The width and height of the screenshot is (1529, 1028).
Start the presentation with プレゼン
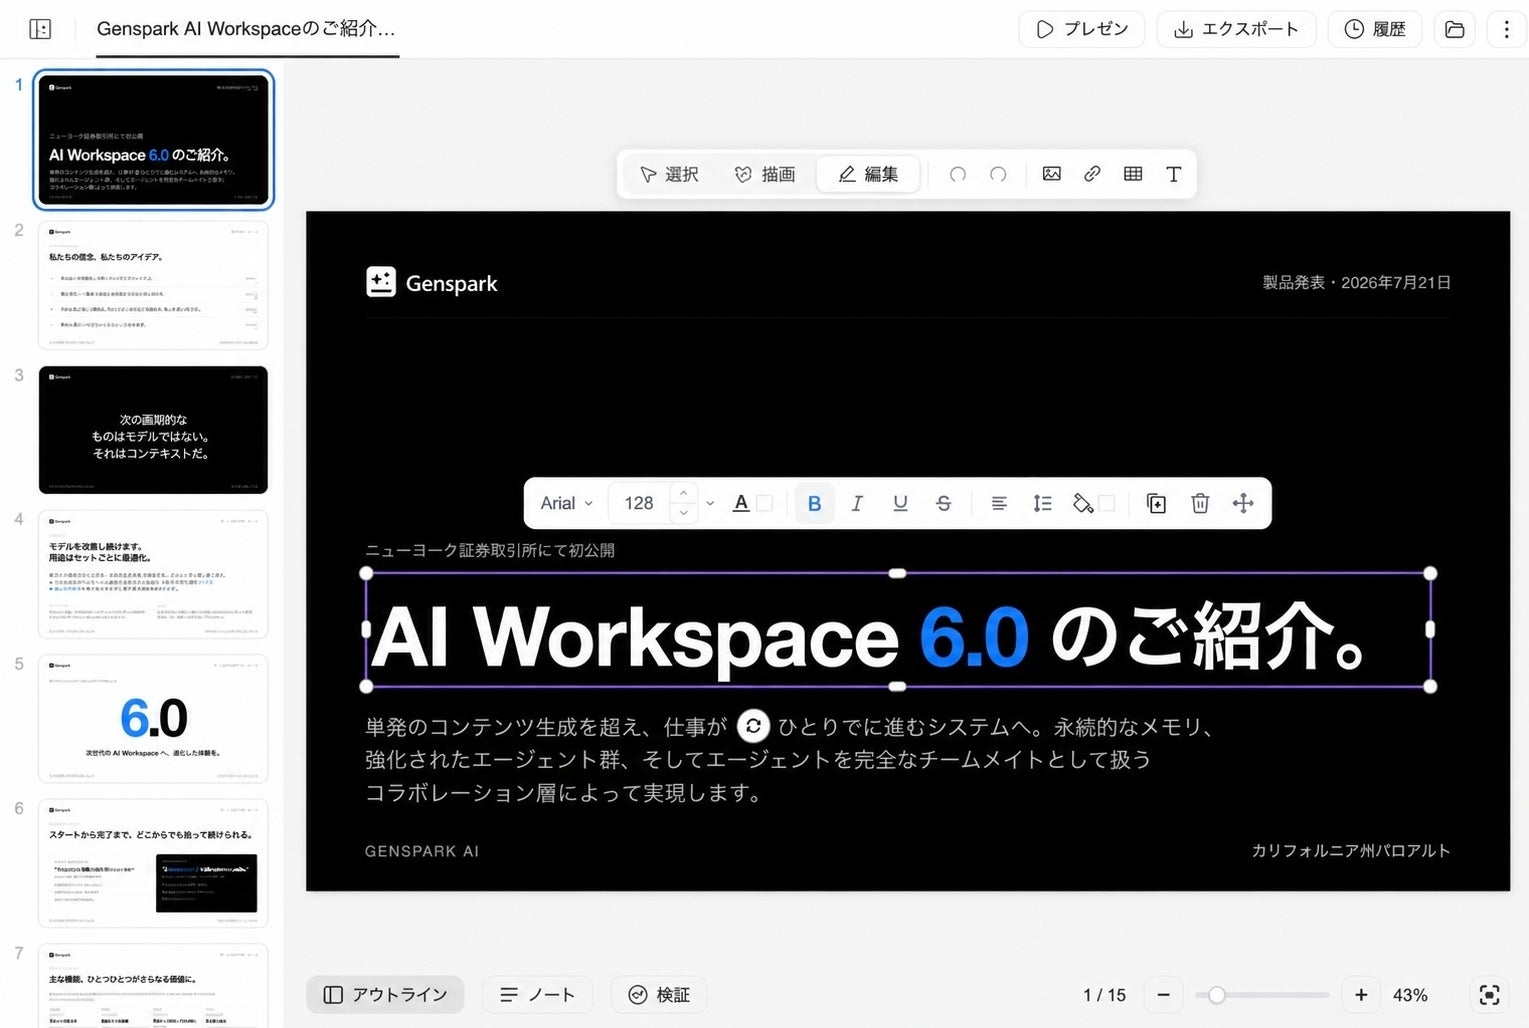(1081, 29)
